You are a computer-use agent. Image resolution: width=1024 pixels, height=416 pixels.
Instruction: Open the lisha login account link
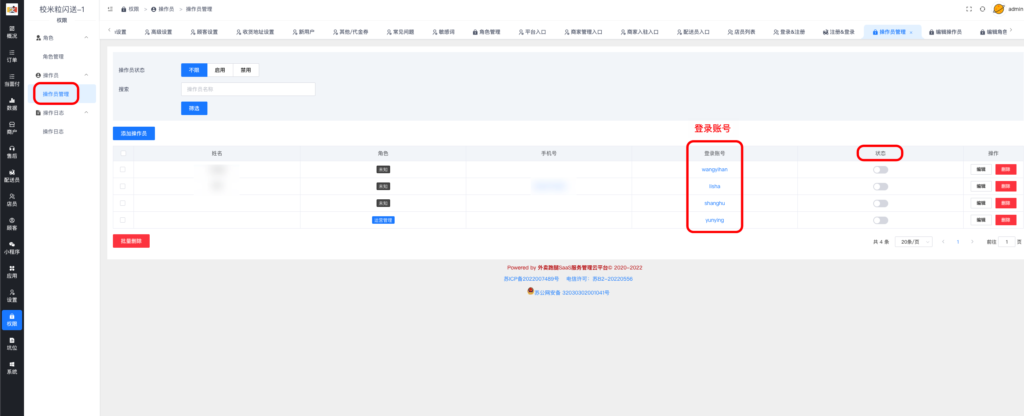pos(714,187)
